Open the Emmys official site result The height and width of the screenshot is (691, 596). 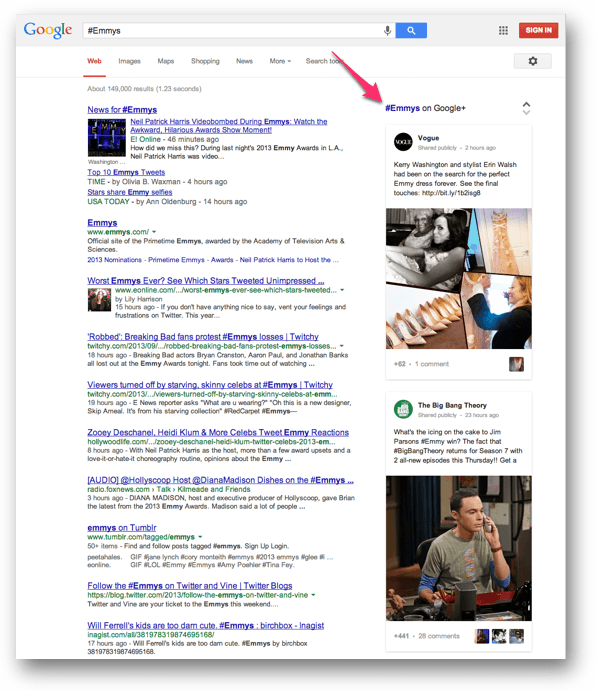[x=102, y=223]
